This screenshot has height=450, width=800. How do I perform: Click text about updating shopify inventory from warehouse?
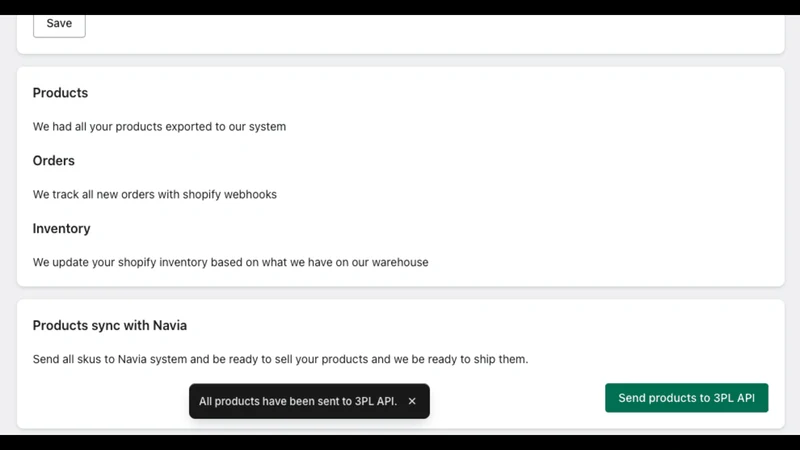(231, 262)
